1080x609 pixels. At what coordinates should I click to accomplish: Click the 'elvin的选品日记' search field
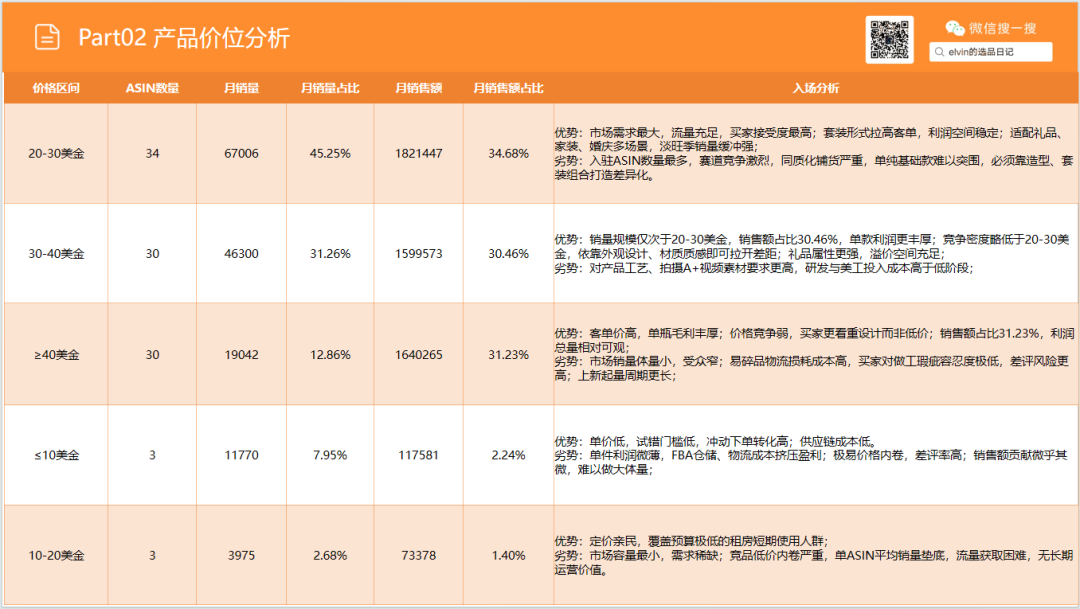tap(990, 52)
